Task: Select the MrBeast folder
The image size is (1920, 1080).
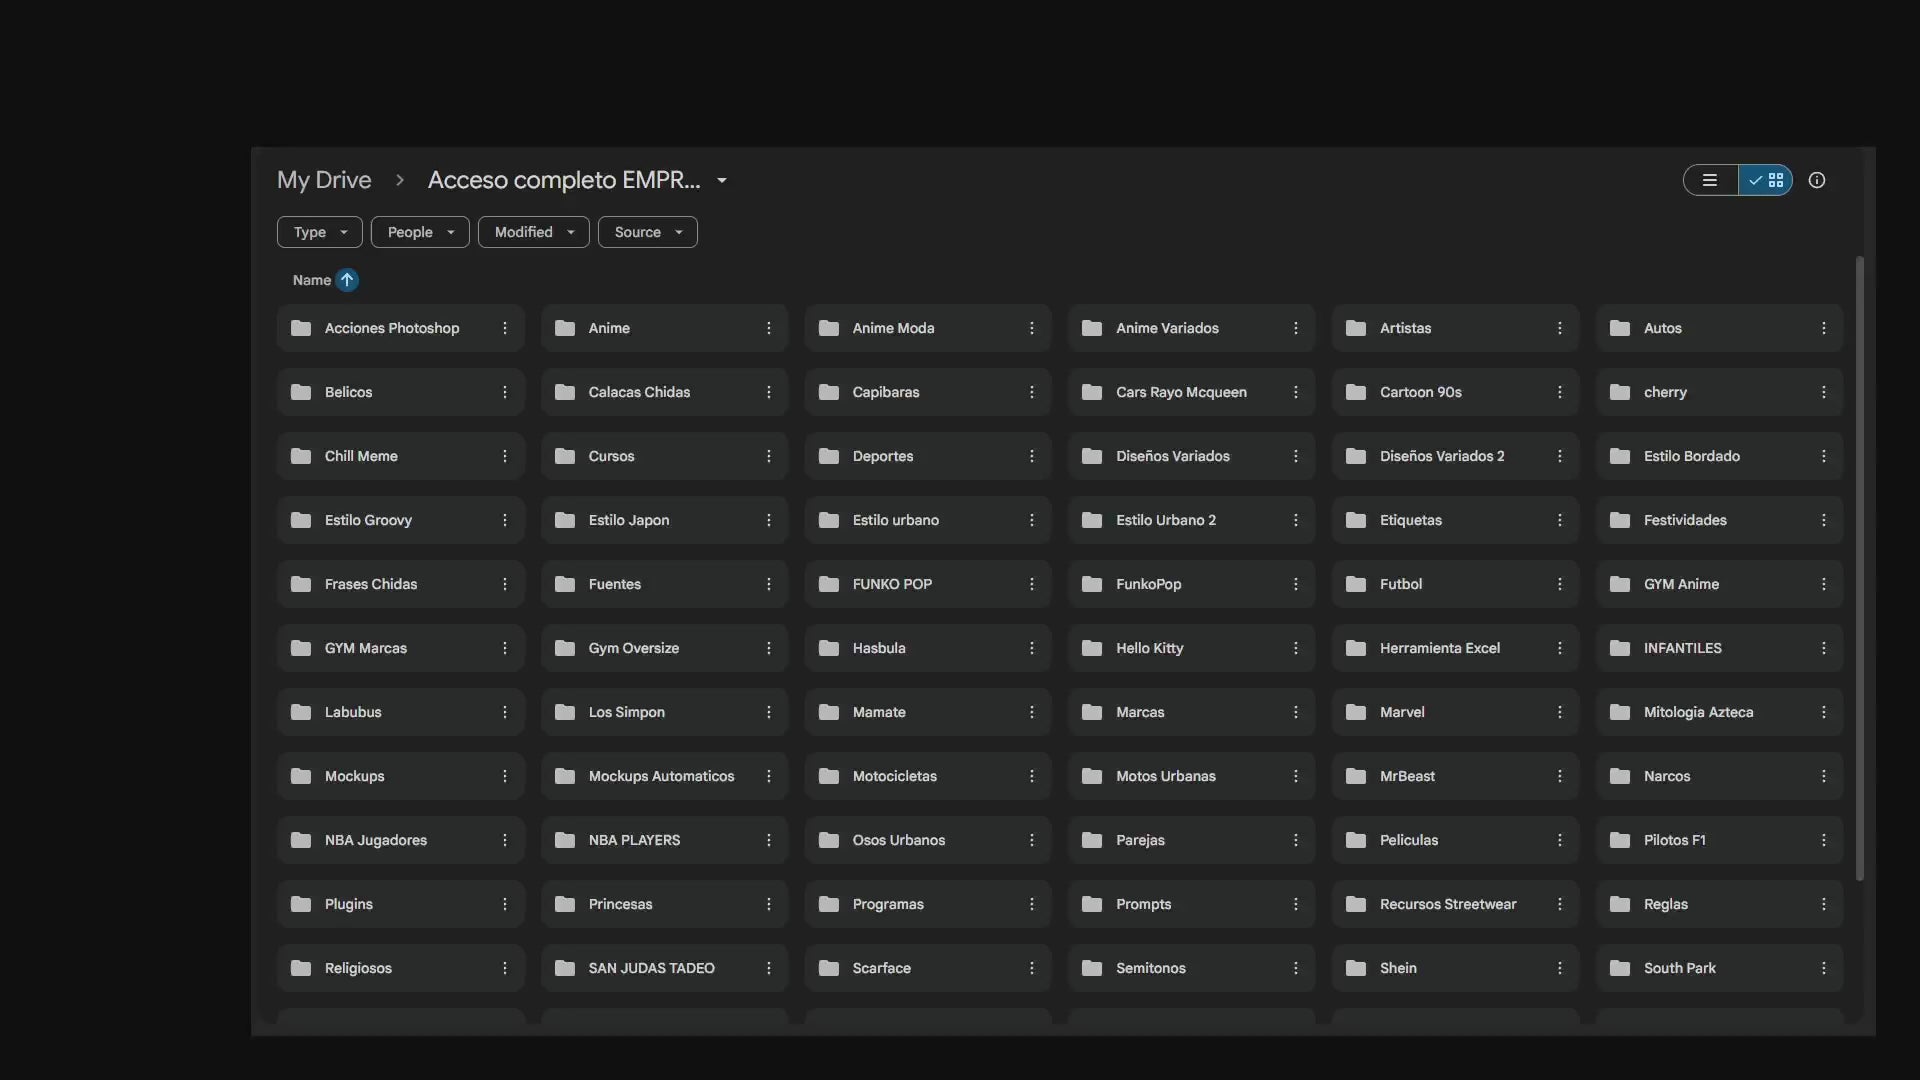Action: pos(1455,776)
